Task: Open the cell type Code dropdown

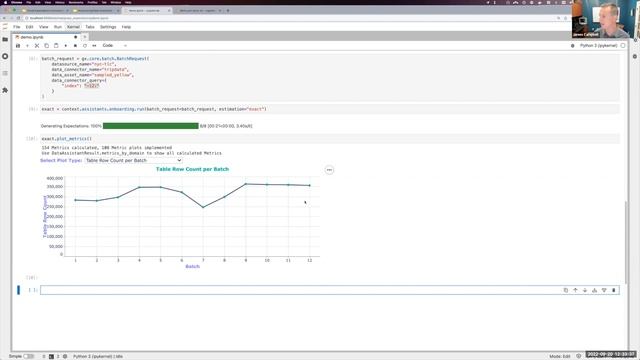Action: point(114,46)
